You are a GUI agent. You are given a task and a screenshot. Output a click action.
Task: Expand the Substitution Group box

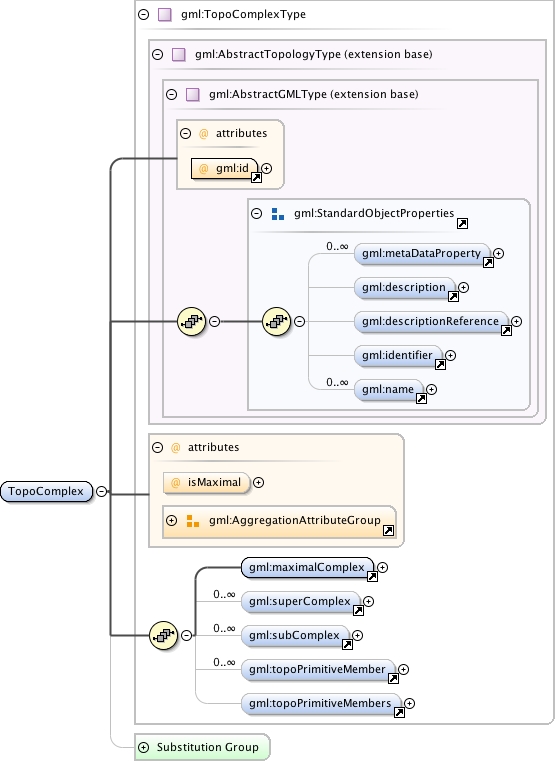click(143, 747)
